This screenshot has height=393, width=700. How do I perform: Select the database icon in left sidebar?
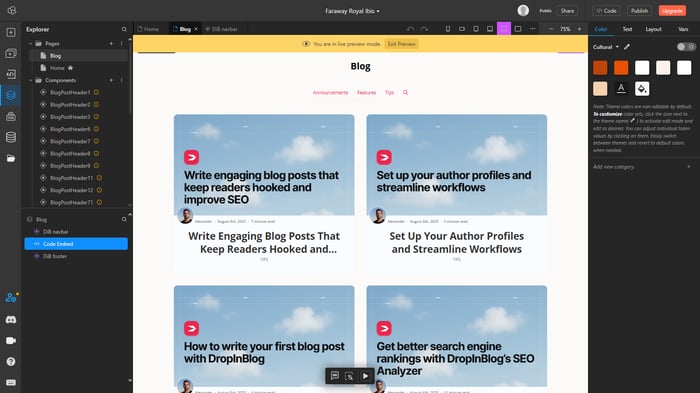pyautogui.click(x=11, y=137)
